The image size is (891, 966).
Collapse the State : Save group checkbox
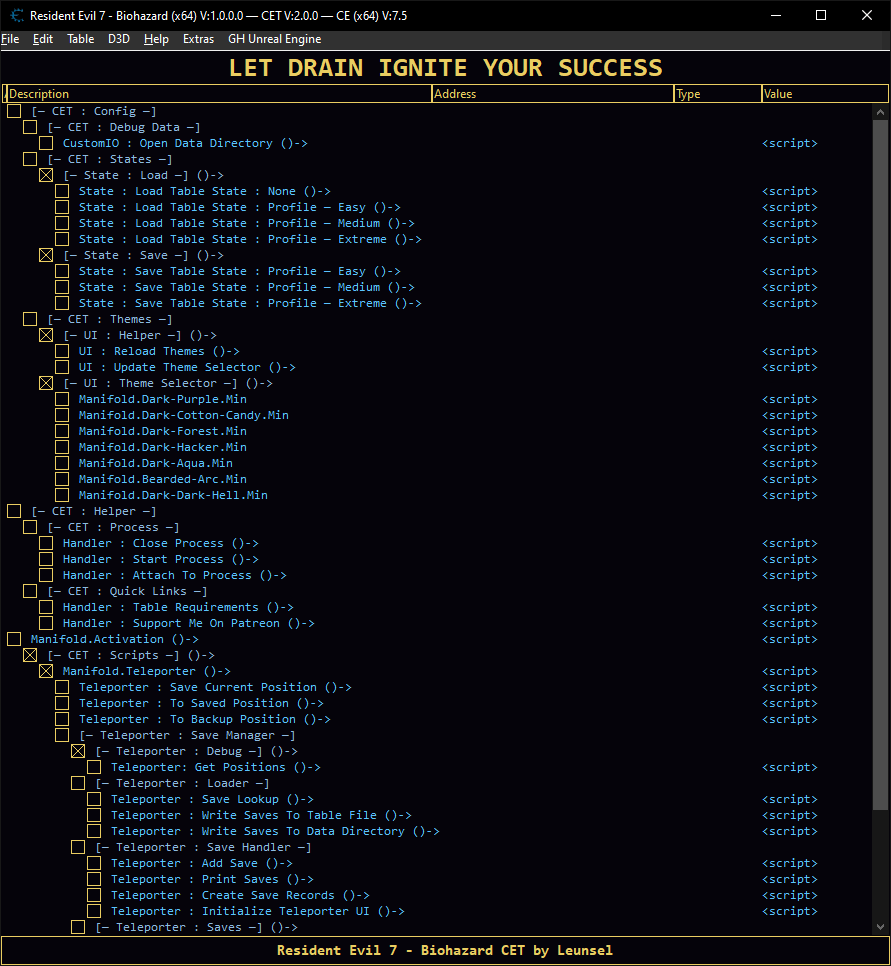coord(46,255)
